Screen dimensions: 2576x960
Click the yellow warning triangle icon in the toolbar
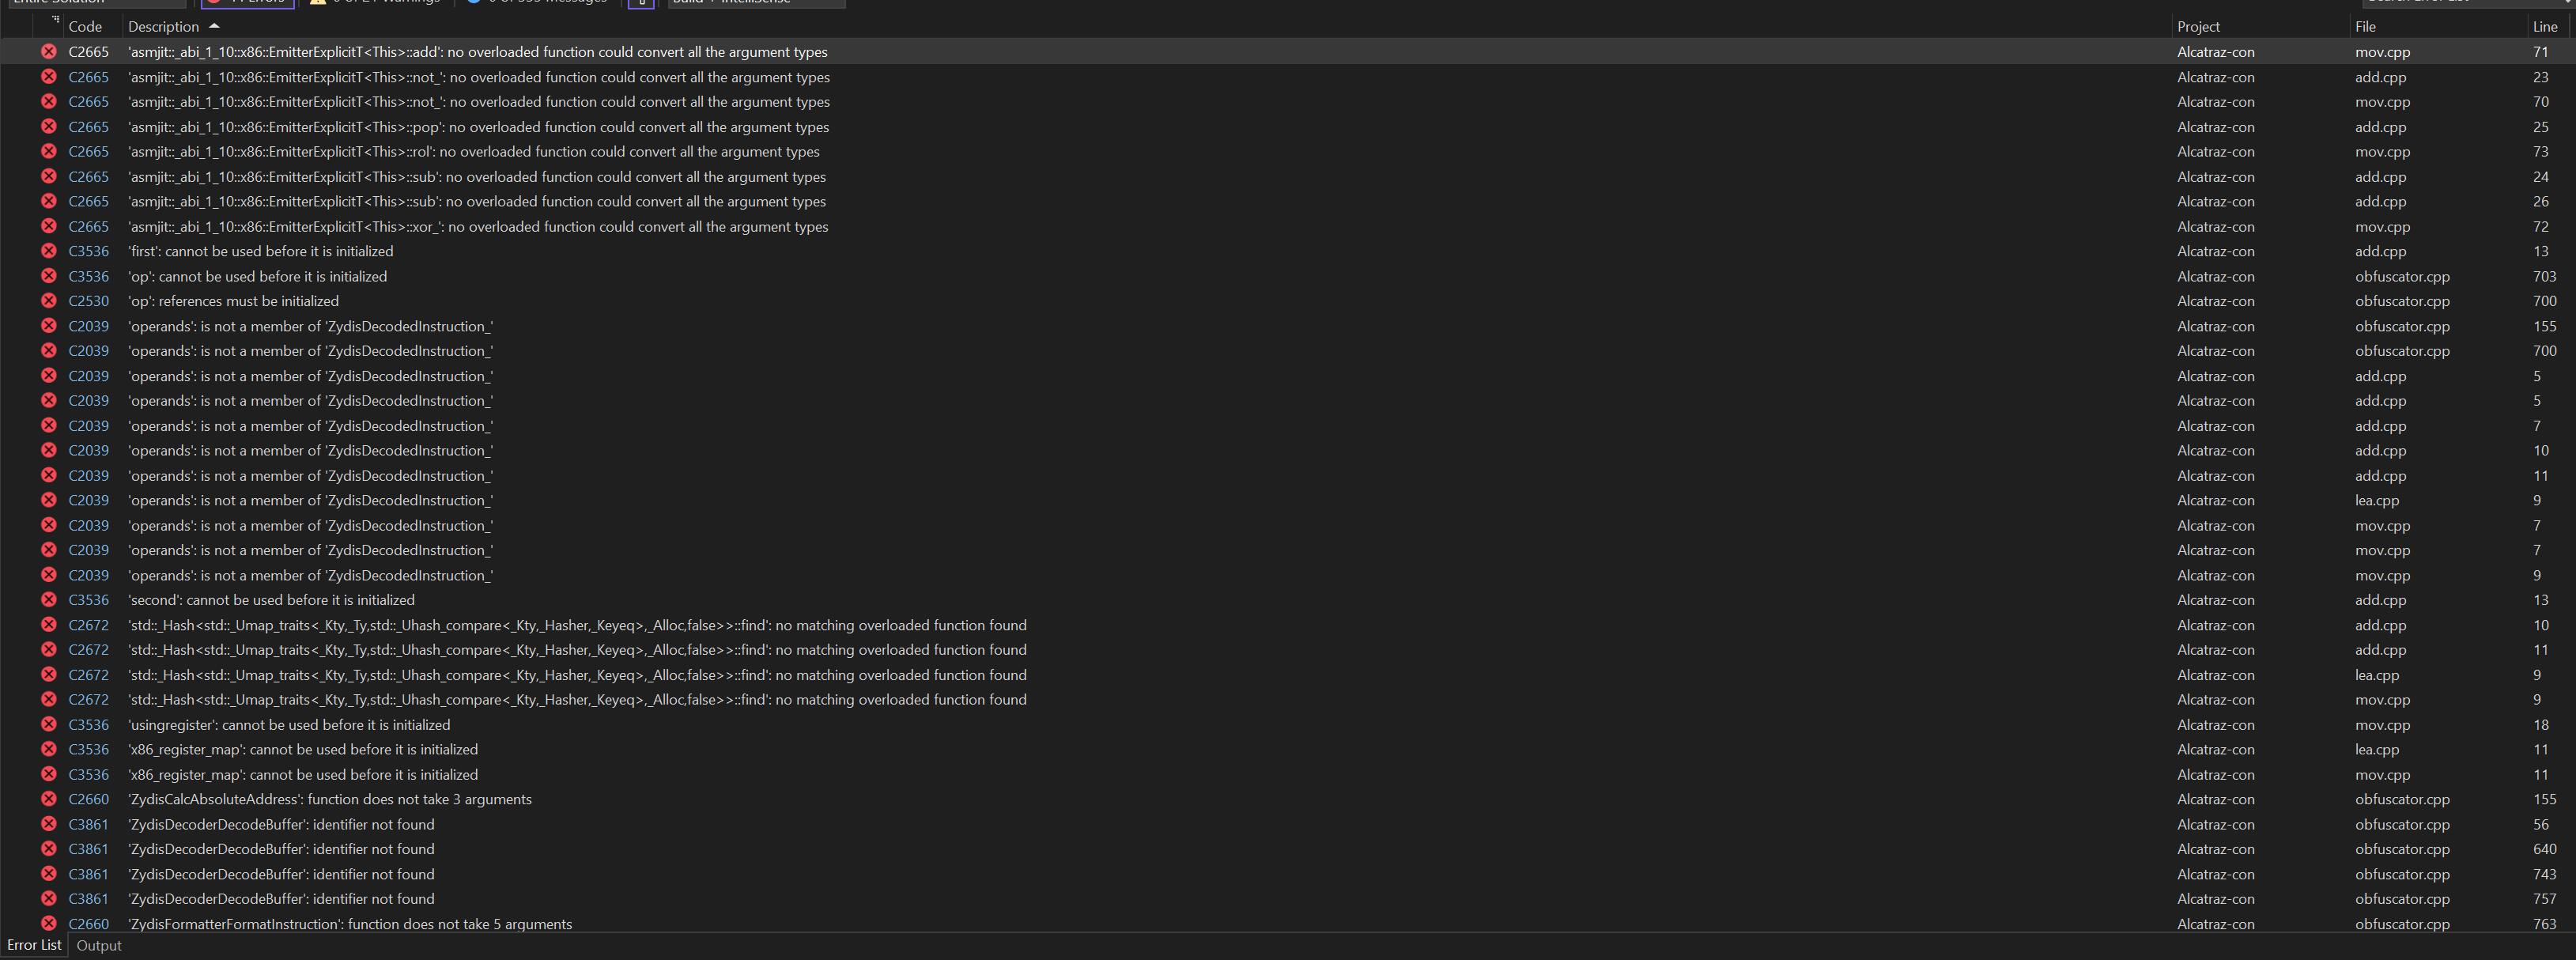[x=318, y=3]
